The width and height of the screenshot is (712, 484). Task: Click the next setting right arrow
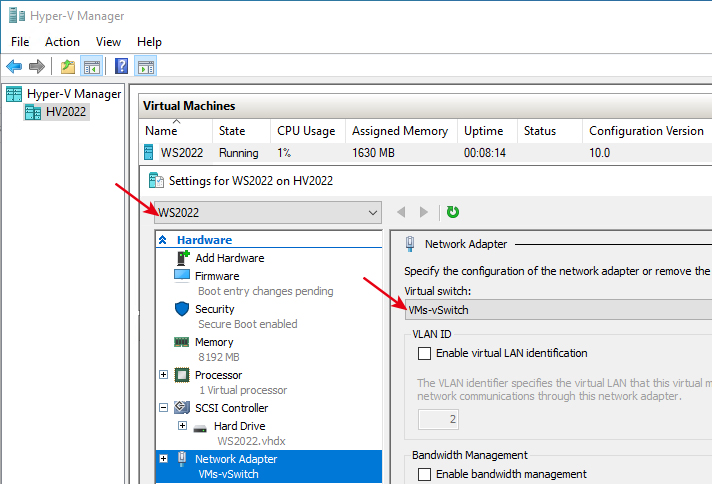[x=424, y=212]
